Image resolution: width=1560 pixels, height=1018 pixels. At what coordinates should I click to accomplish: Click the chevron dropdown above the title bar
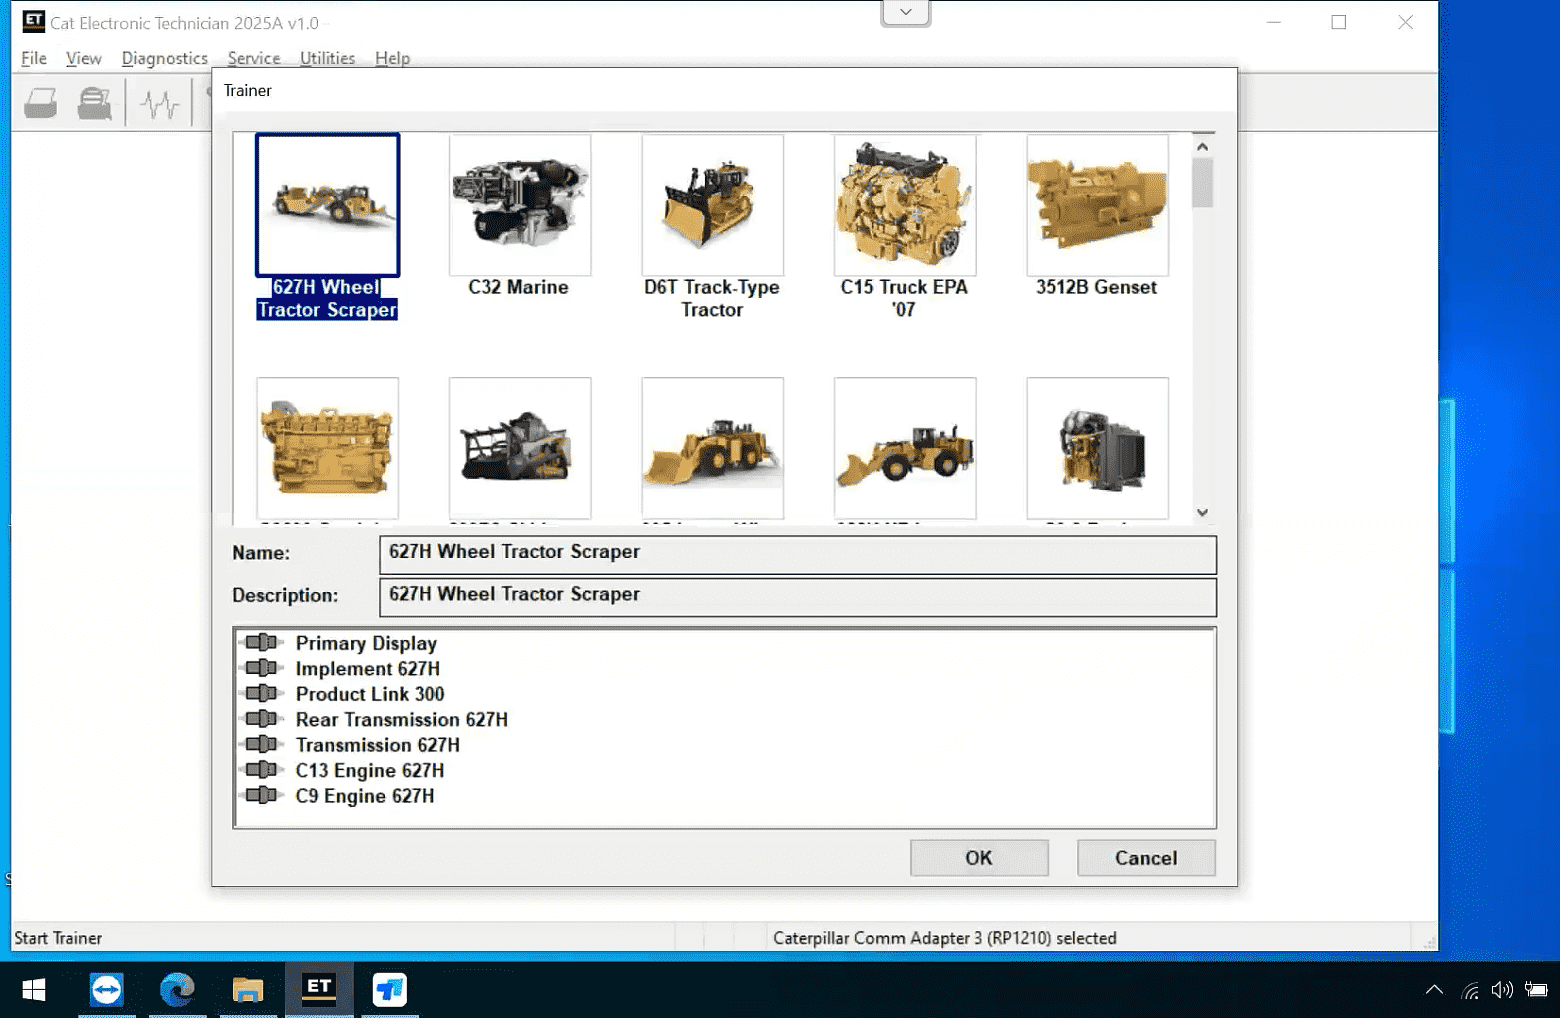[x=904, y=11]
